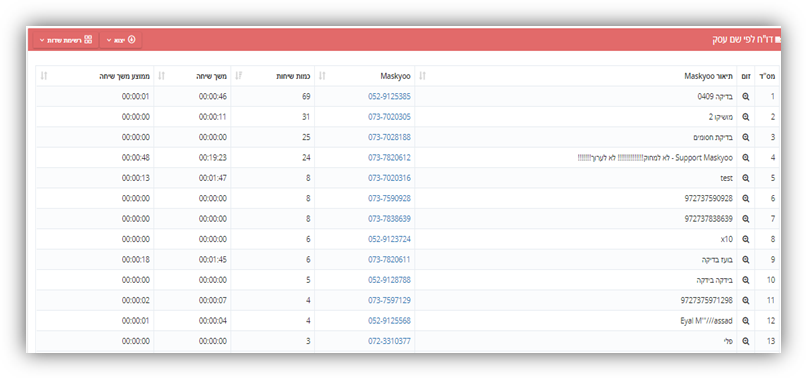This screenshot has height=378, width=806.
Task: Sort by the Maskyoo number column
Action: coord(322,76)
